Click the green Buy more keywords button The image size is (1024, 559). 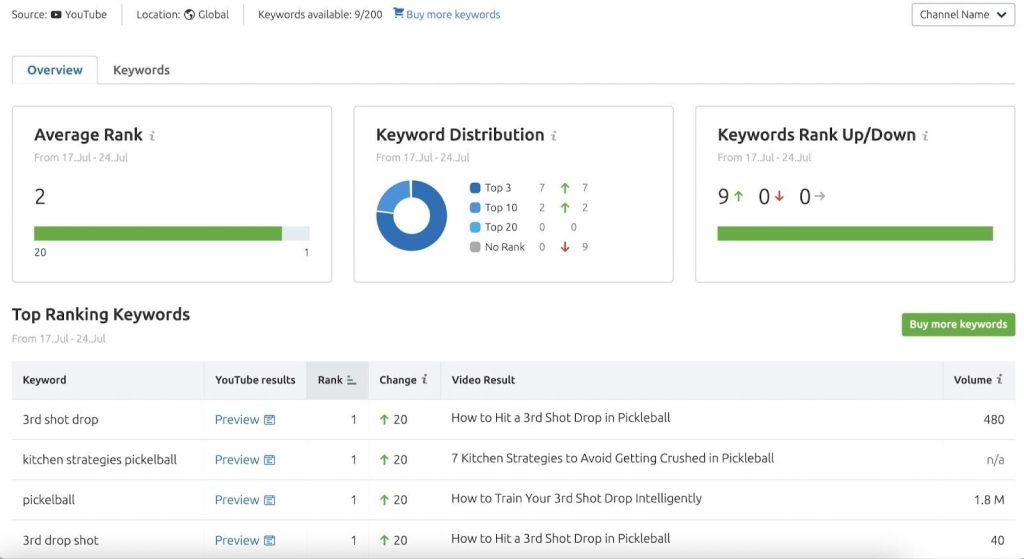[x=958, y=325]
